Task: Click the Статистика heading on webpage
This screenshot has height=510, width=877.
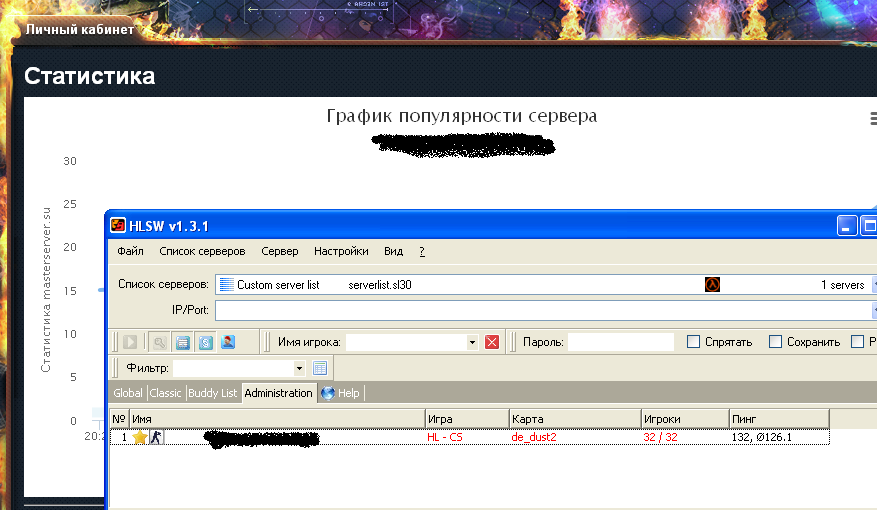Action: coord(89,76)
